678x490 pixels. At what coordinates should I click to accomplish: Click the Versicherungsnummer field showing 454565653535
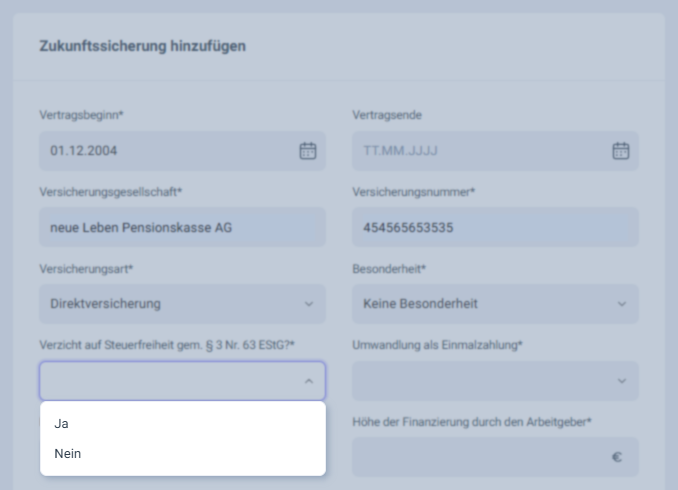[x=495, y=227]
